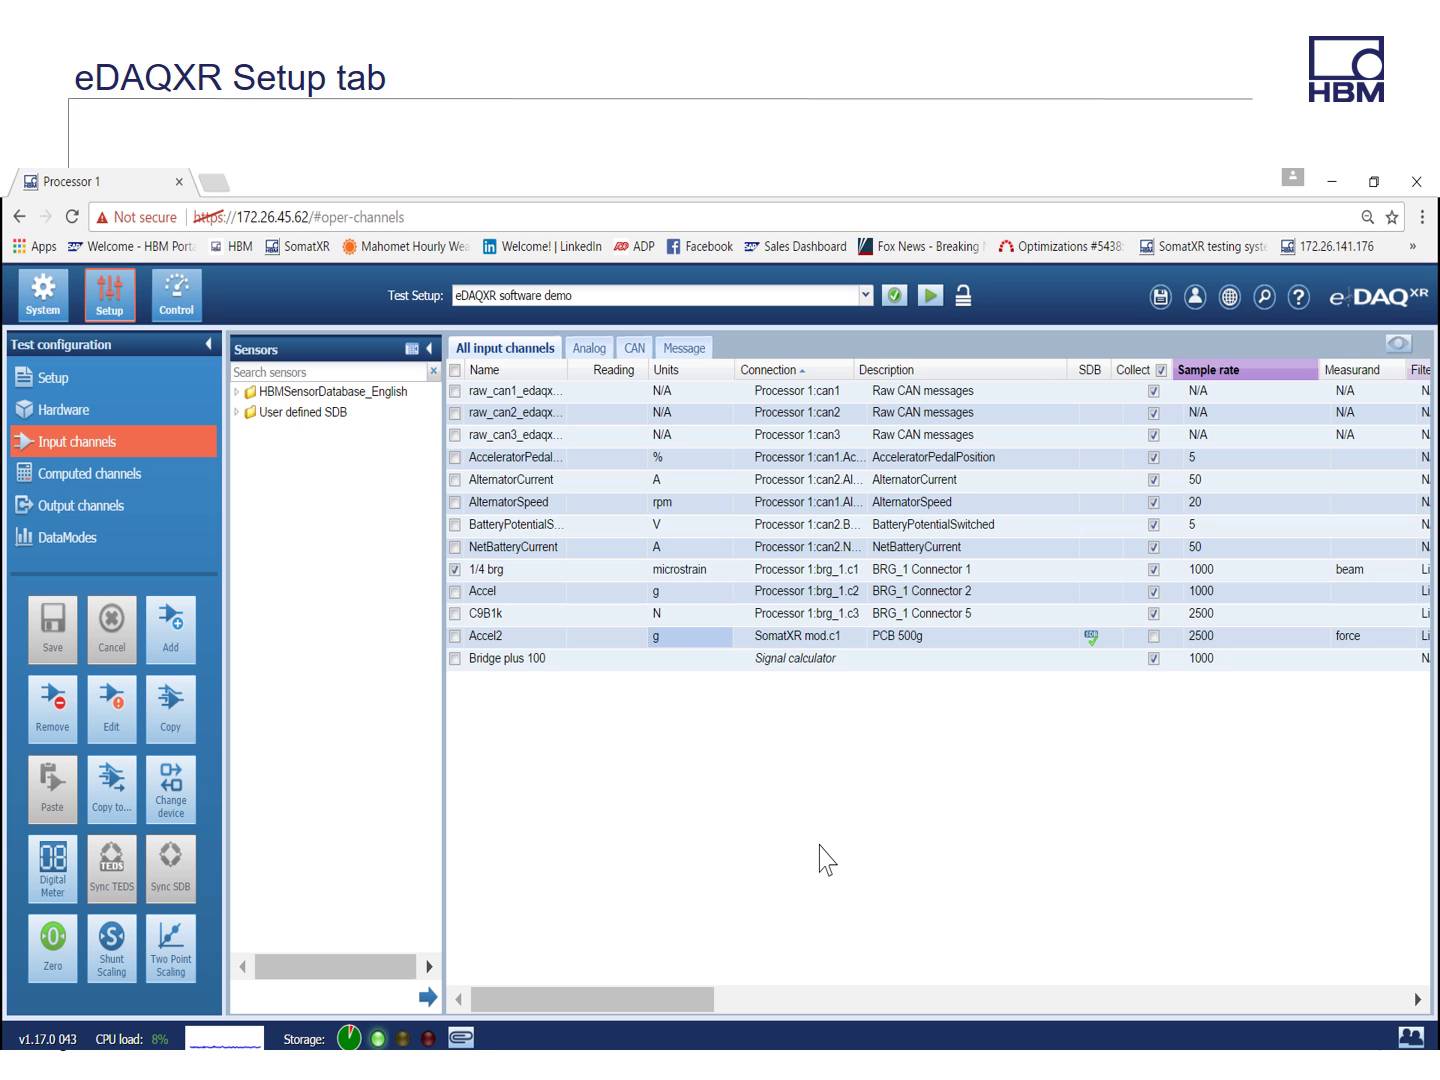The width and height of the screenshot is (1440, 1080).
Task: Open the Control section
Action: pos(176,294)
